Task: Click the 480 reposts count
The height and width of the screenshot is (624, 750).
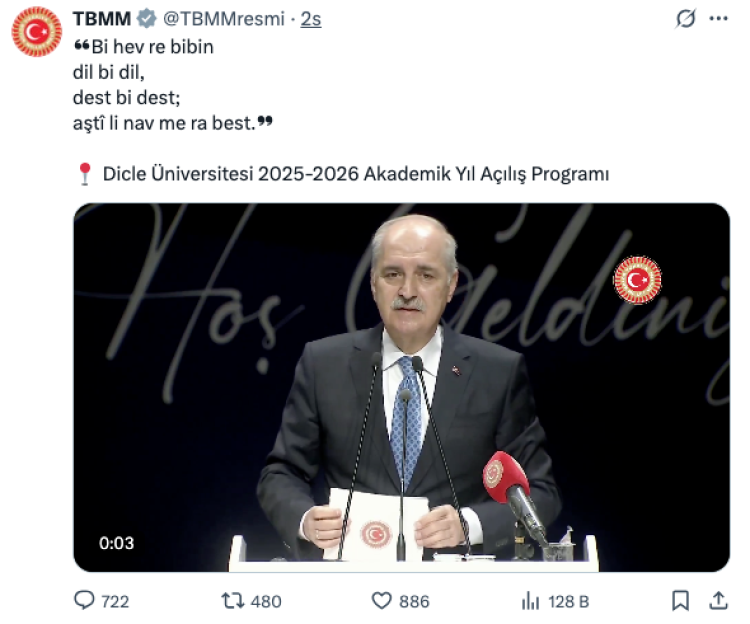Action: click(x=266, y=602)
